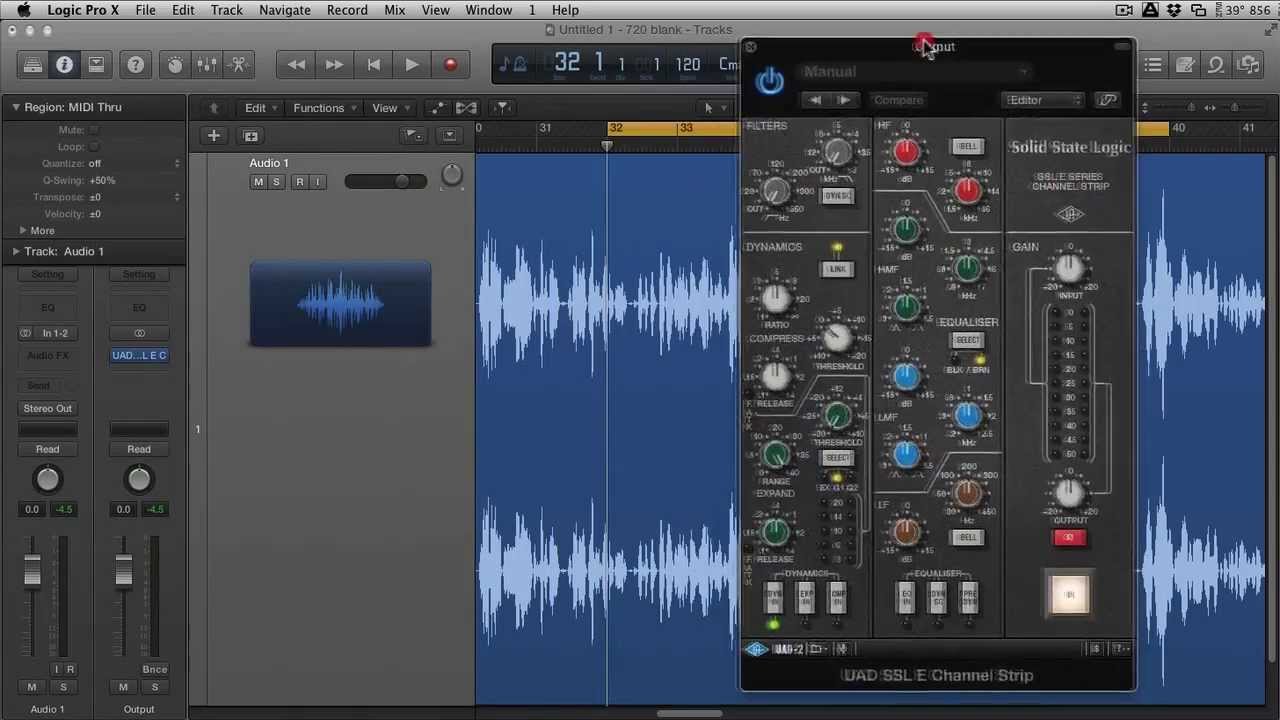Click the Compare button in plugin header
Image resolution: width=1280 pixels, height=720 pixels.
[x=898, y=100]
